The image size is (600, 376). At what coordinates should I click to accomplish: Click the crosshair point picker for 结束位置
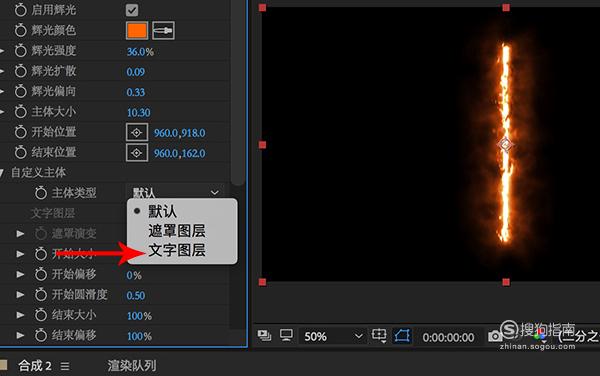point(137,153)
